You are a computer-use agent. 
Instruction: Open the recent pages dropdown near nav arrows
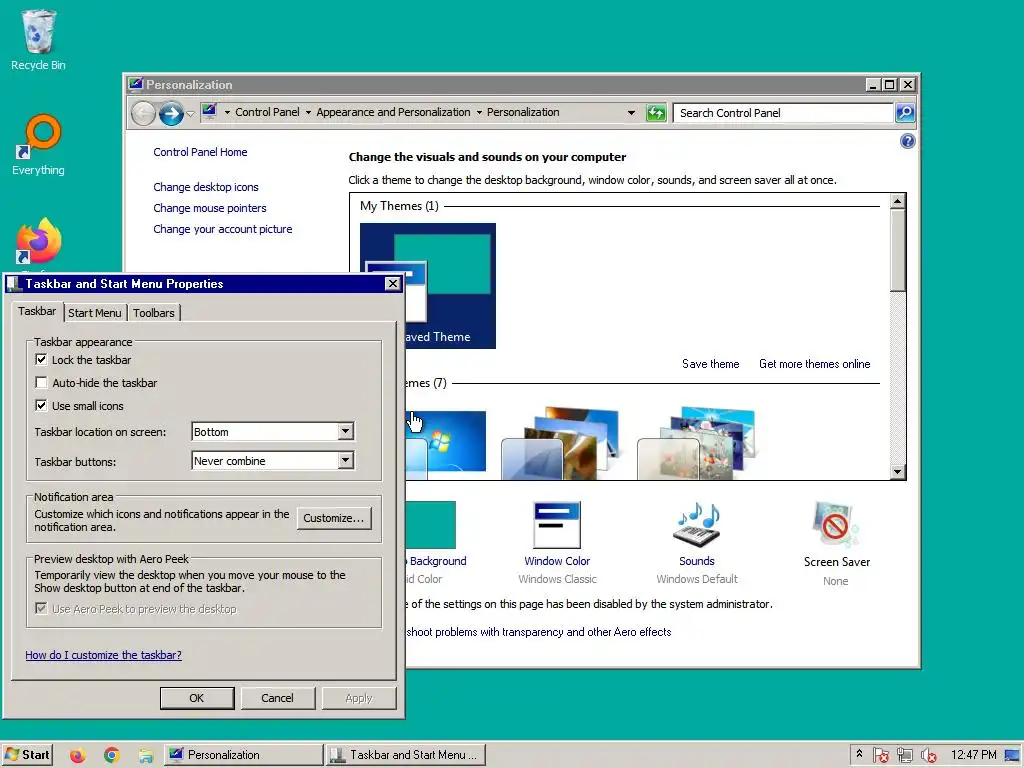190,114
